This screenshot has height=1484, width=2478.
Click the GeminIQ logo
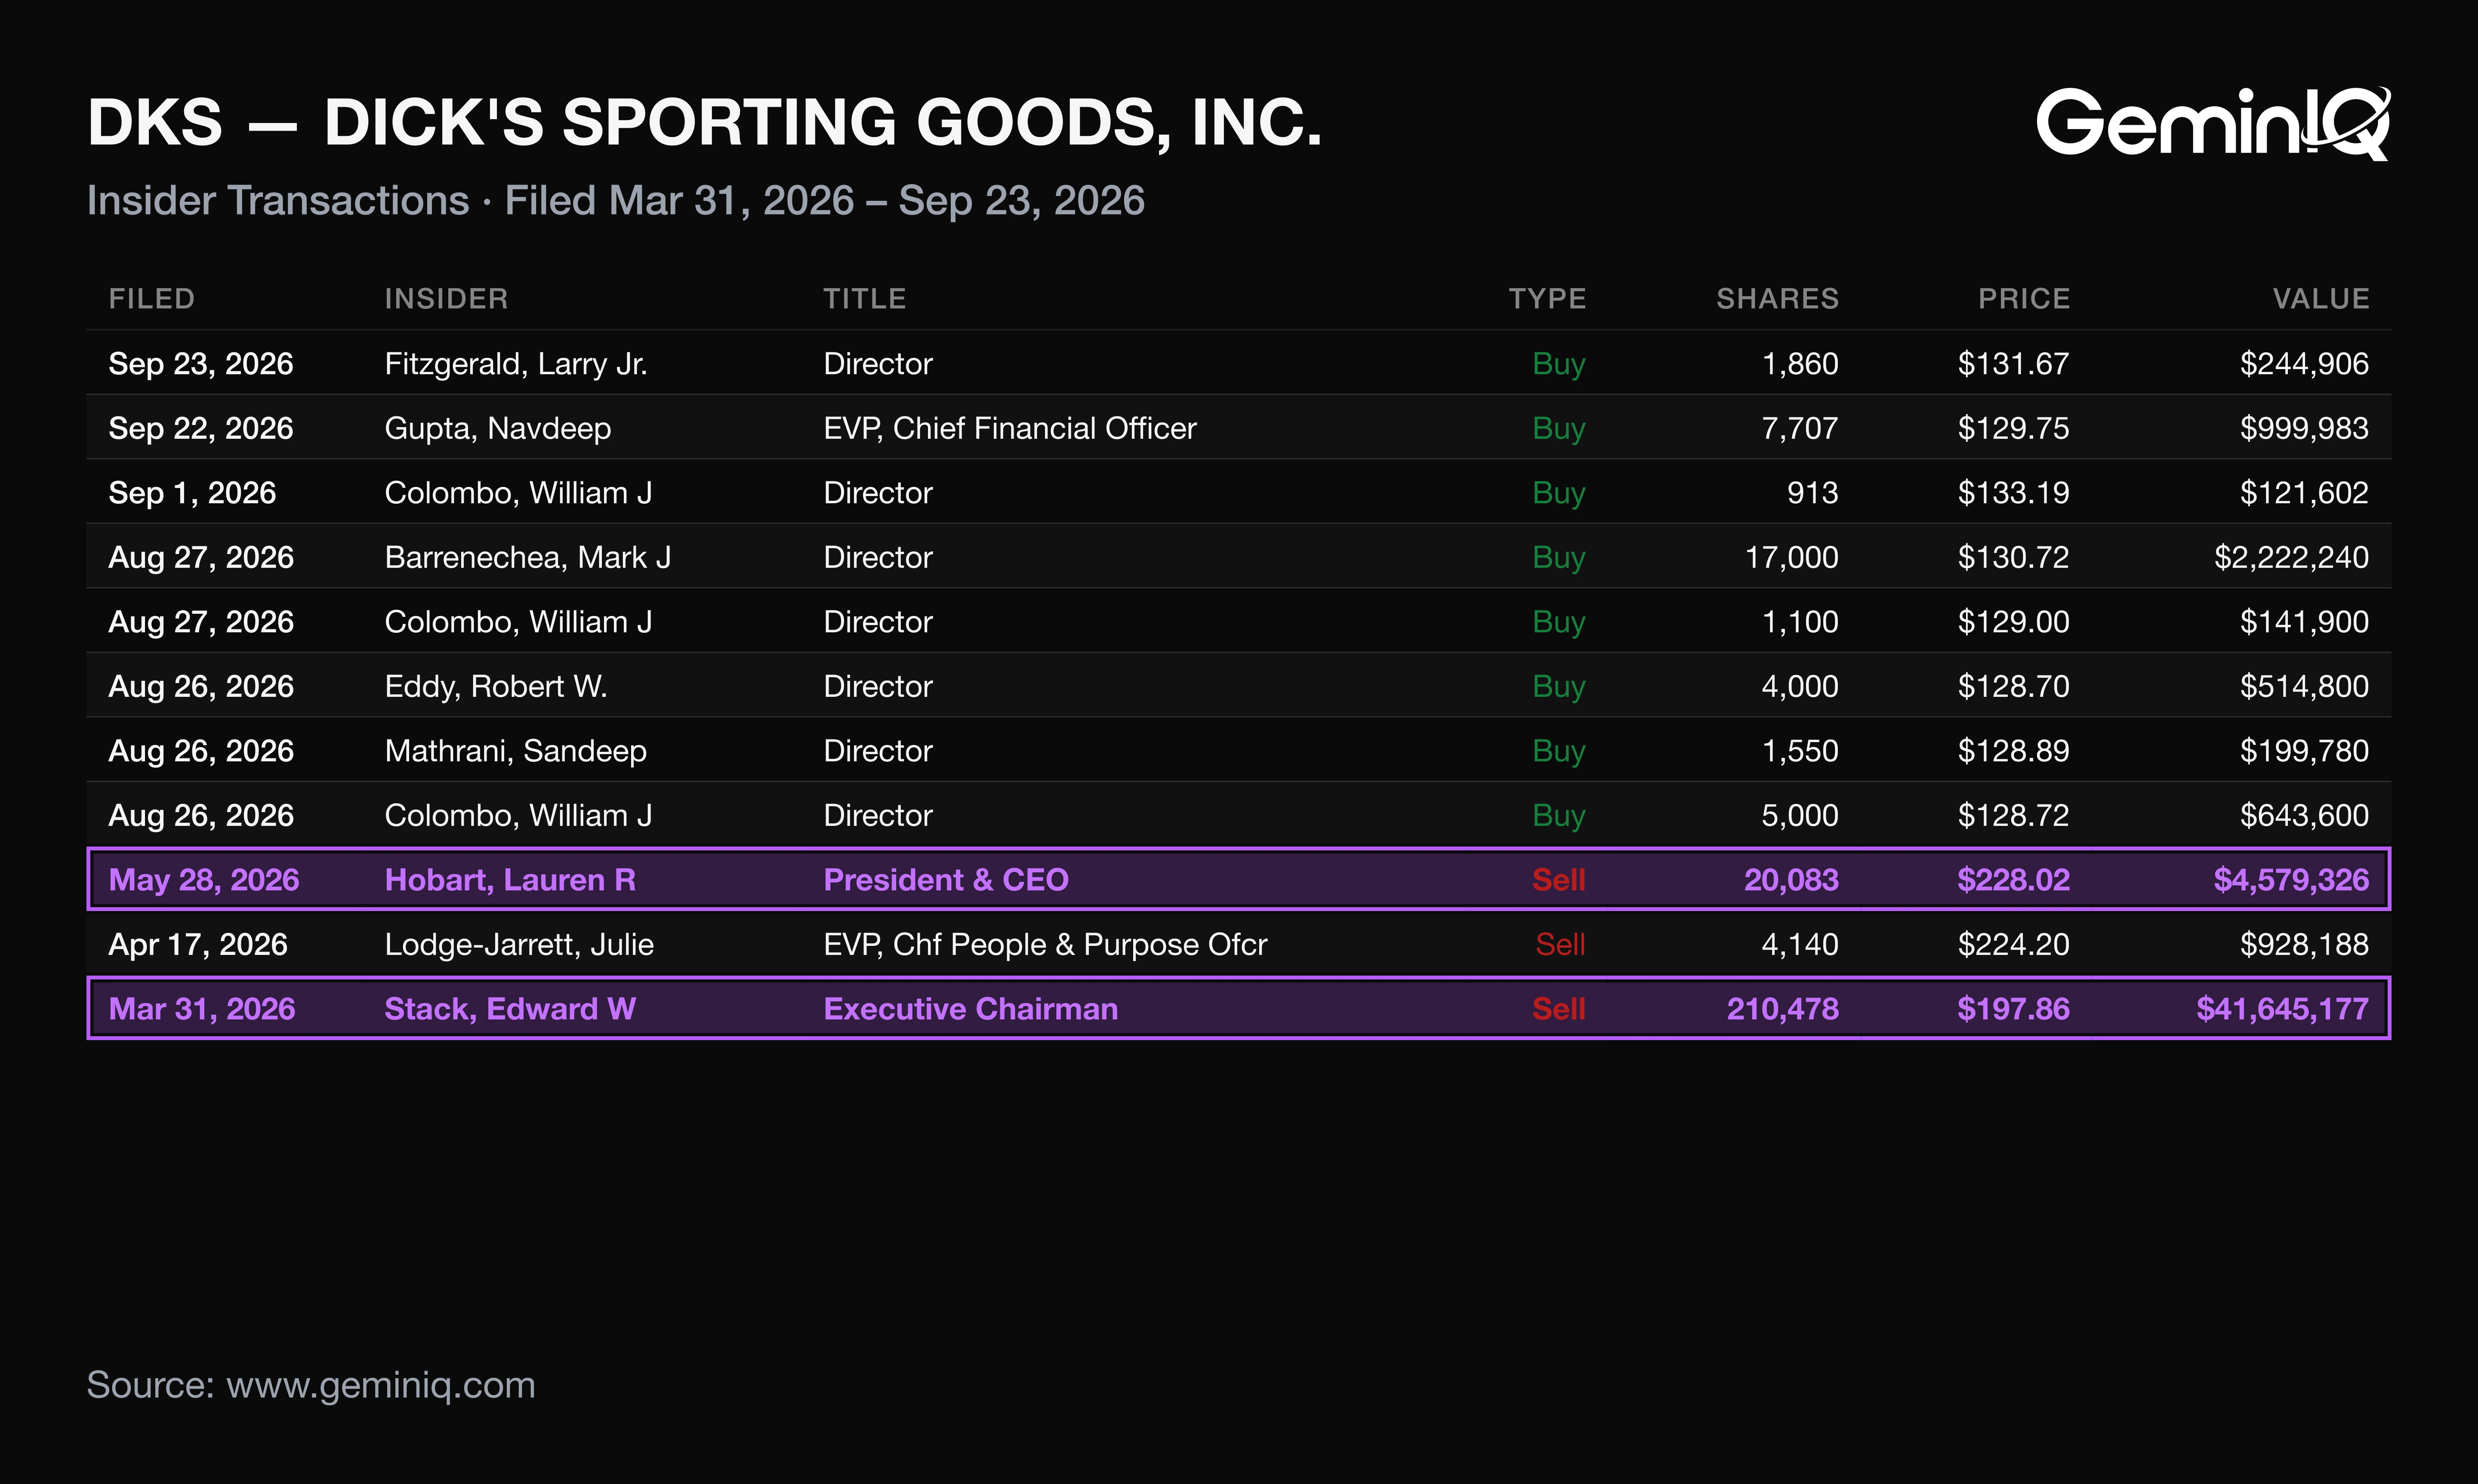coord(2213,123)
